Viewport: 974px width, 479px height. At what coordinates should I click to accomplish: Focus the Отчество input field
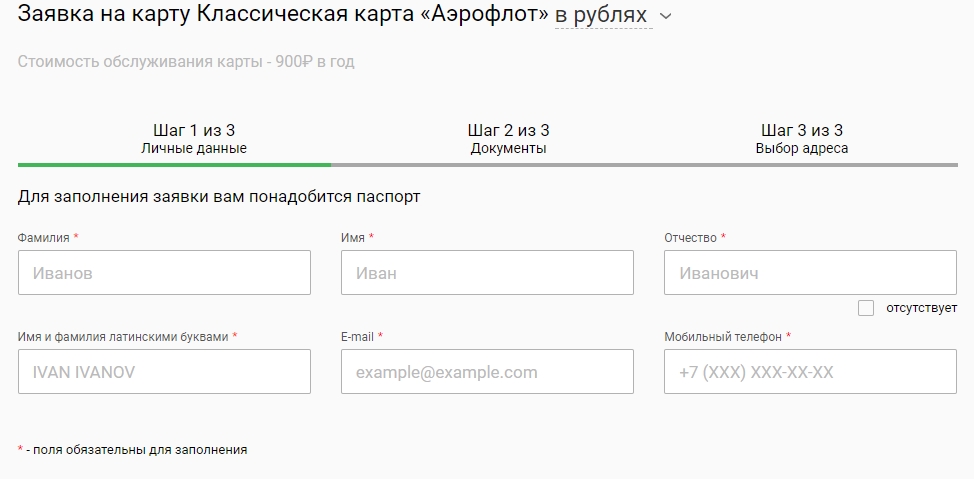coord(810,273)
